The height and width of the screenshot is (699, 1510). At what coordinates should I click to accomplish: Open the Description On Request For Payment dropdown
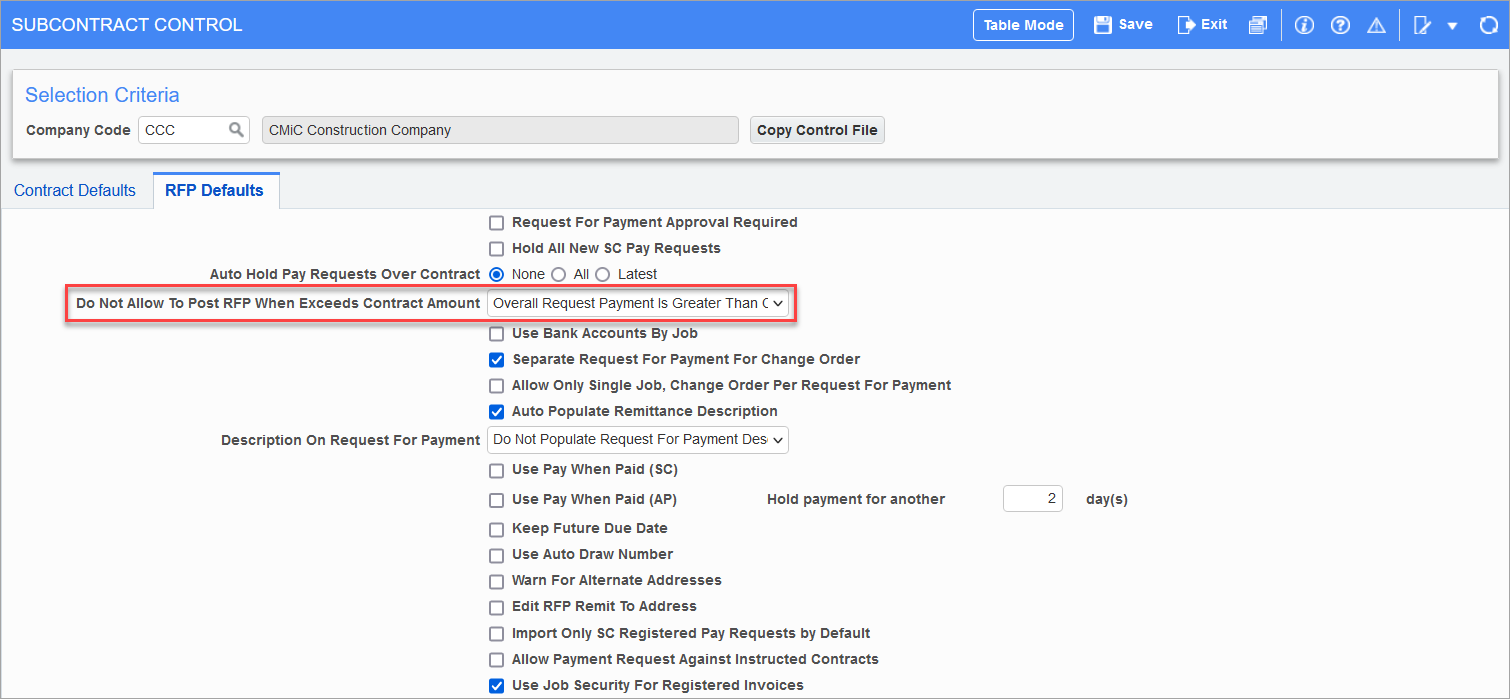(x=637, y=439)
